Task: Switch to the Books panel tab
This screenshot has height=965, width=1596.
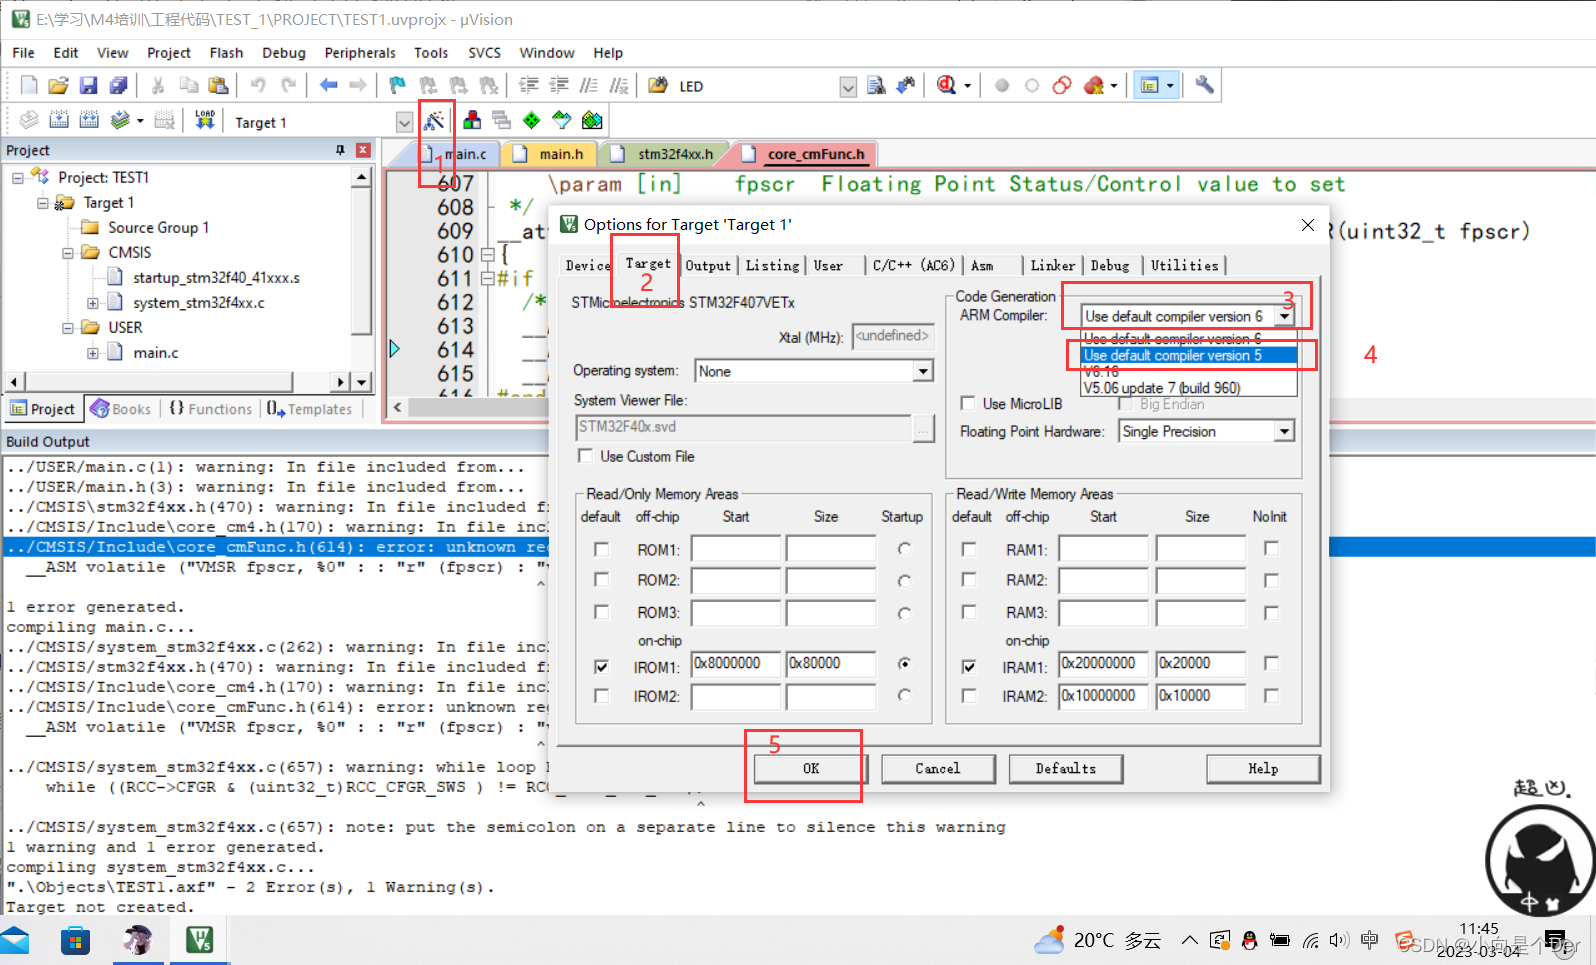Action: pyautogui.click(x=121, y=409)
